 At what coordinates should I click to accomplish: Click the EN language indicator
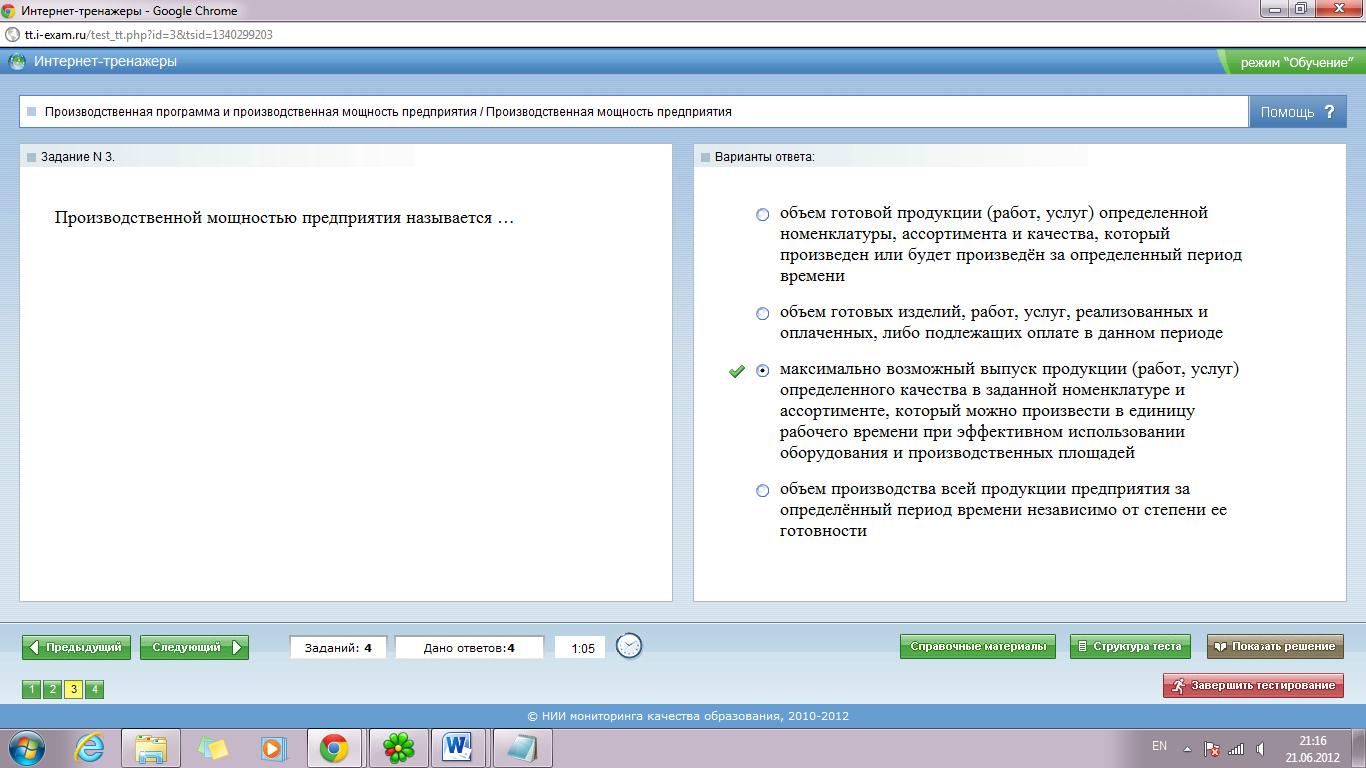pyautogui.click(x=1160, y=746)
